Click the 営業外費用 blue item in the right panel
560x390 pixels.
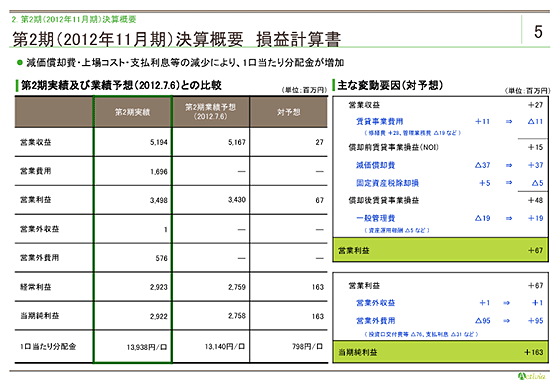pos(375,321)
